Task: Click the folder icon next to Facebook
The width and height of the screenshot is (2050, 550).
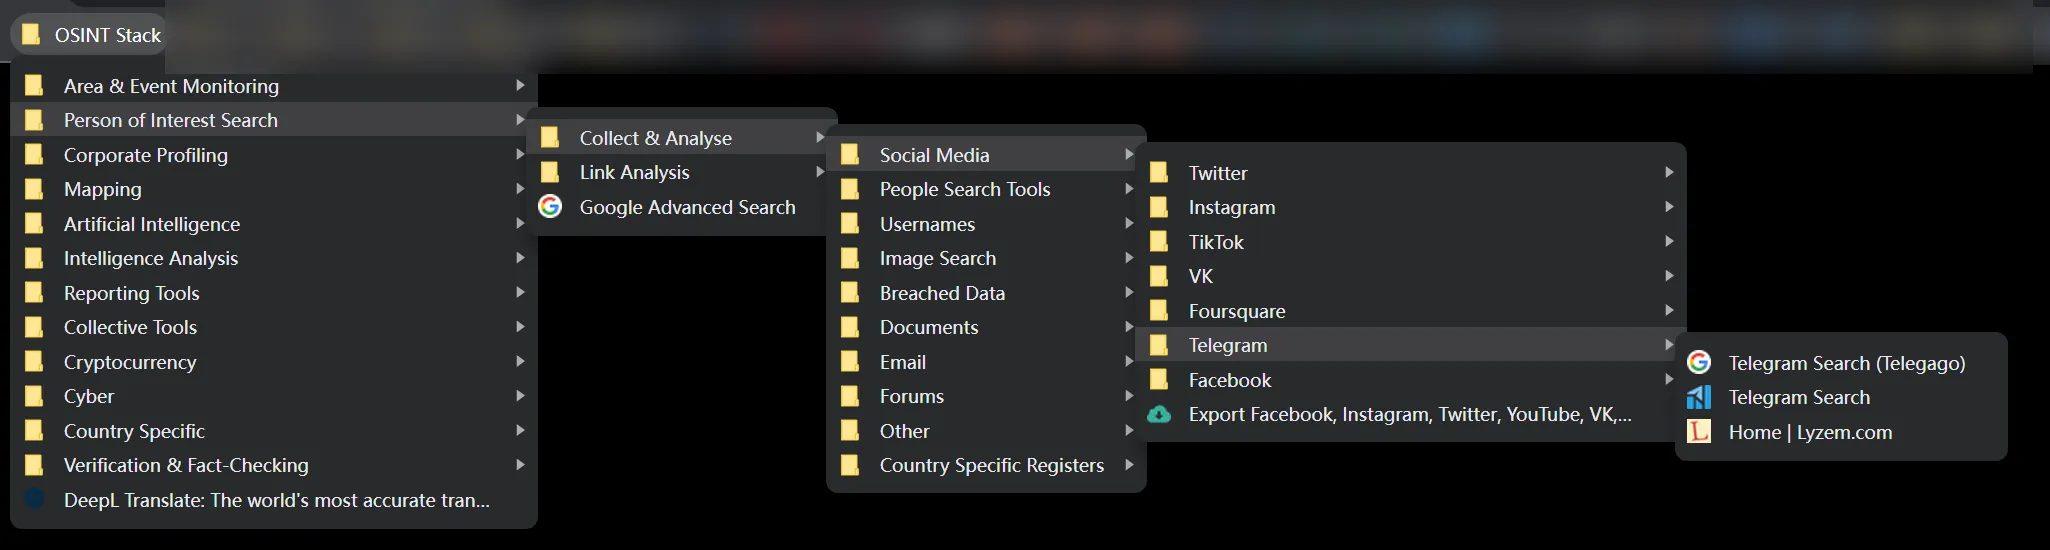Action: click(1159, 379)
